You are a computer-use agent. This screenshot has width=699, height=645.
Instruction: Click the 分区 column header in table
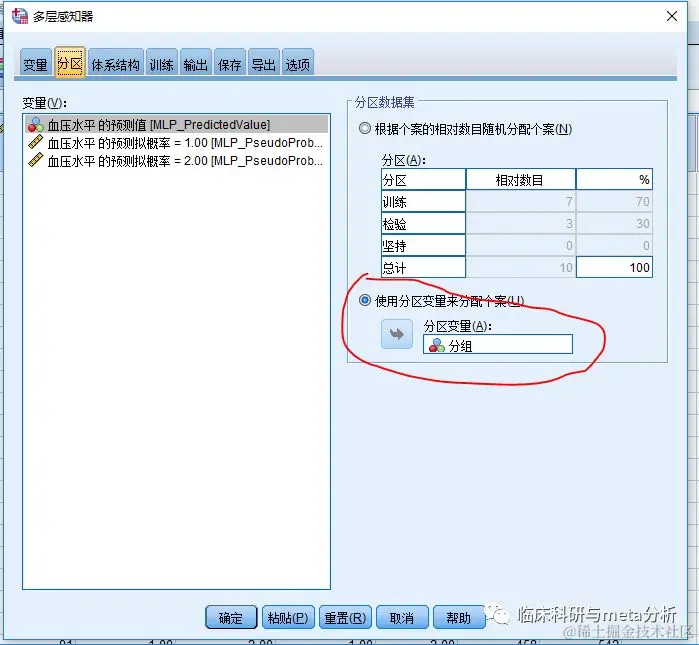coord(423,180)
